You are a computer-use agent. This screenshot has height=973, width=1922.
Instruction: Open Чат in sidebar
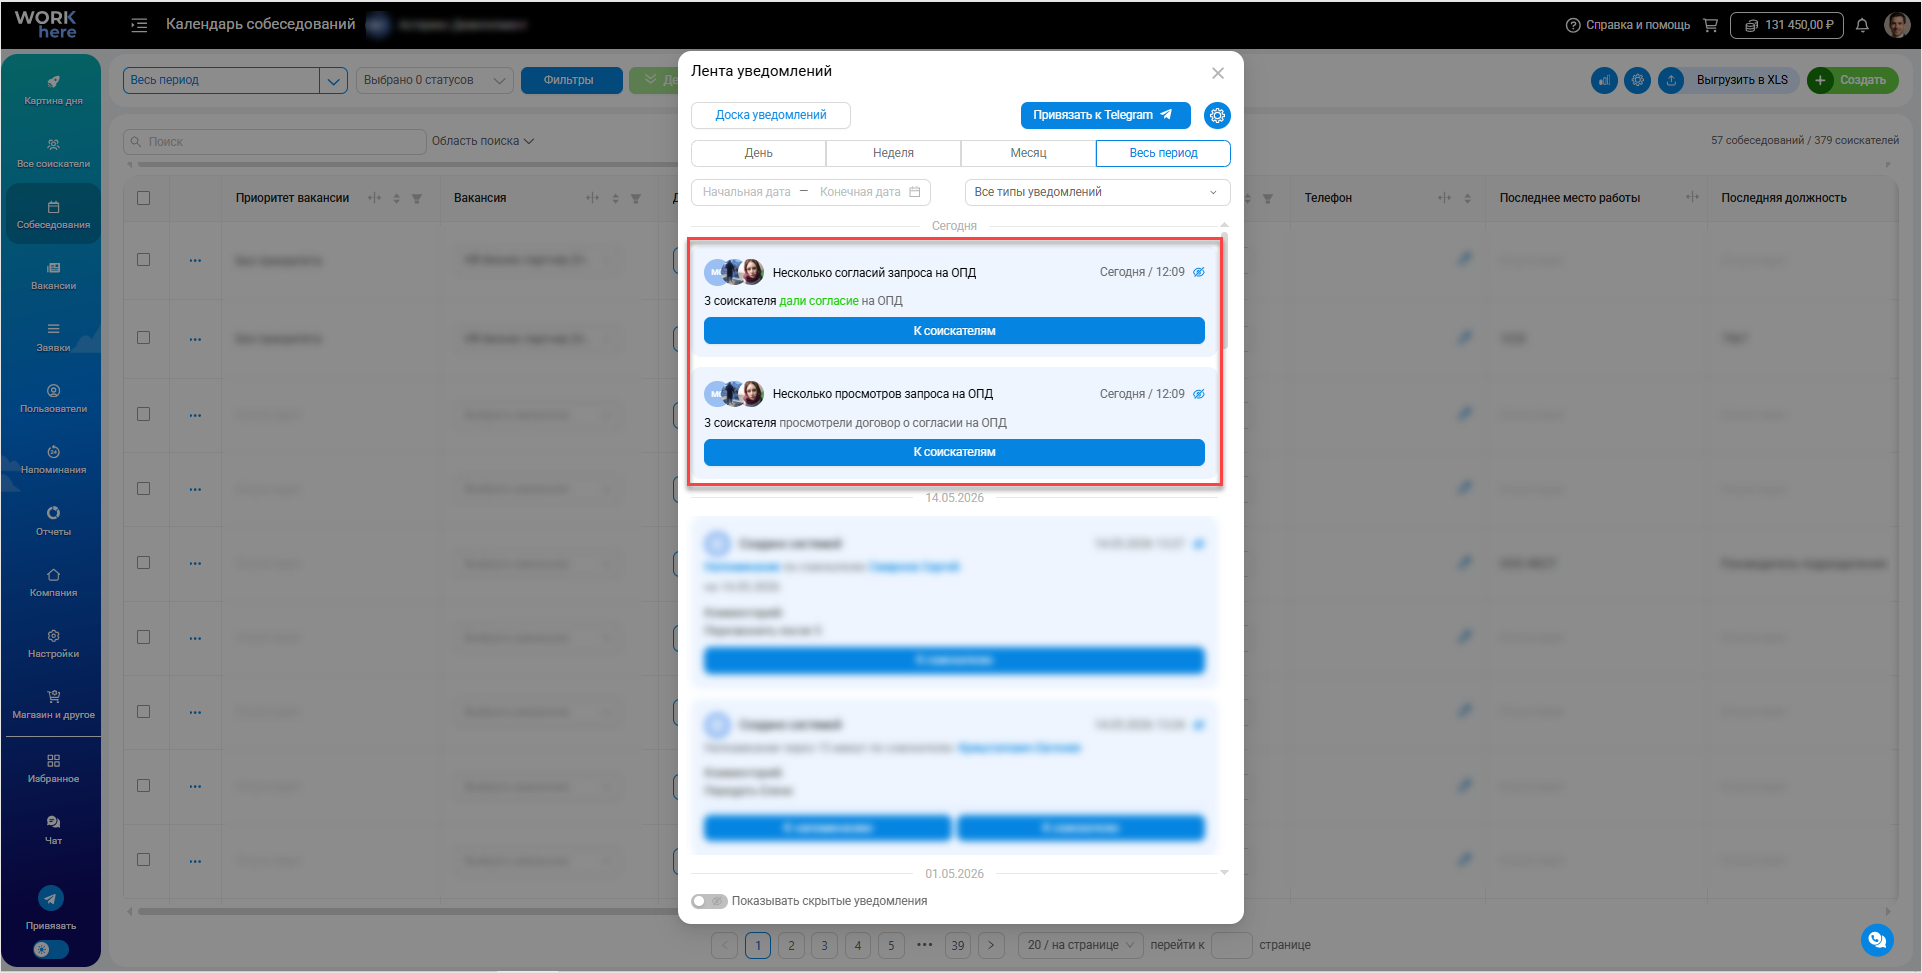click(53, 830)
